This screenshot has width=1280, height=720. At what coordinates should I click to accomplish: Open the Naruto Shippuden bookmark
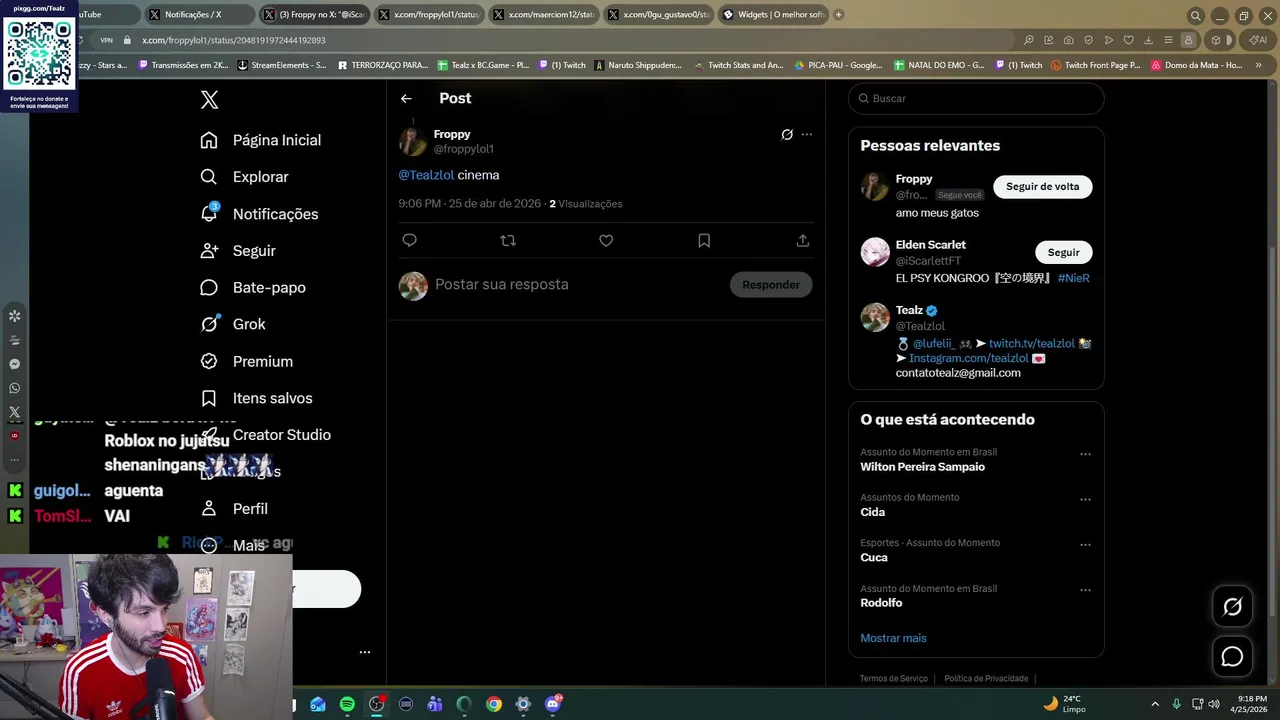coord(638,65)
